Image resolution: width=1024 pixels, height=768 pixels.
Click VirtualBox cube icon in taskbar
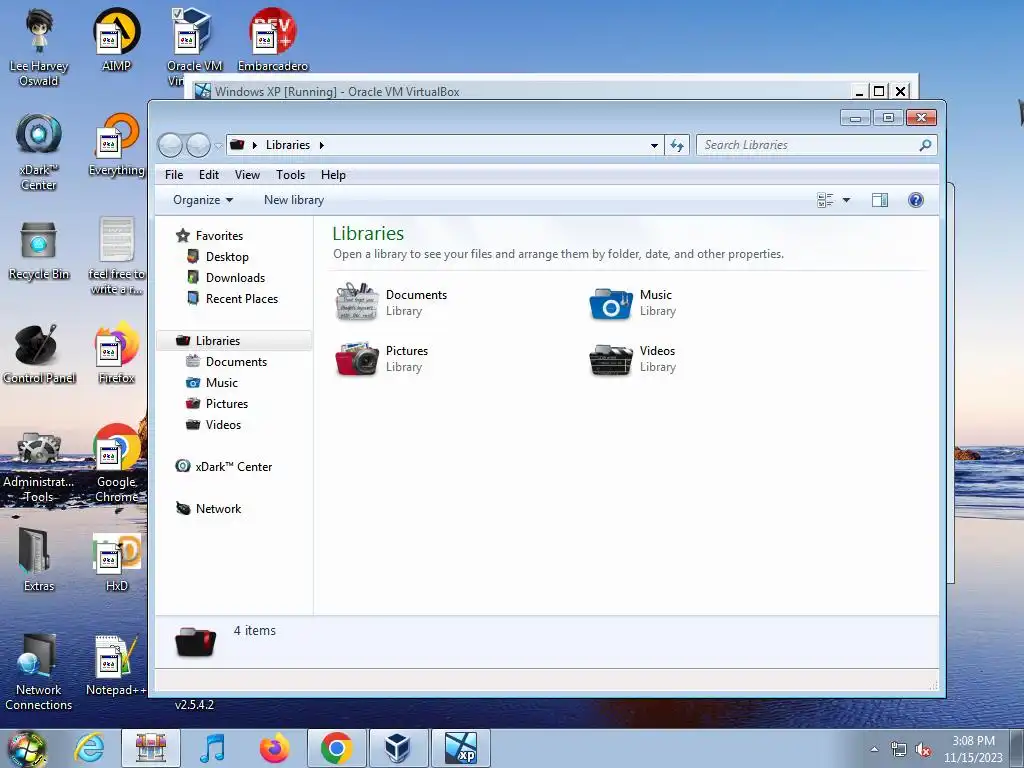[x=398, y=748]
